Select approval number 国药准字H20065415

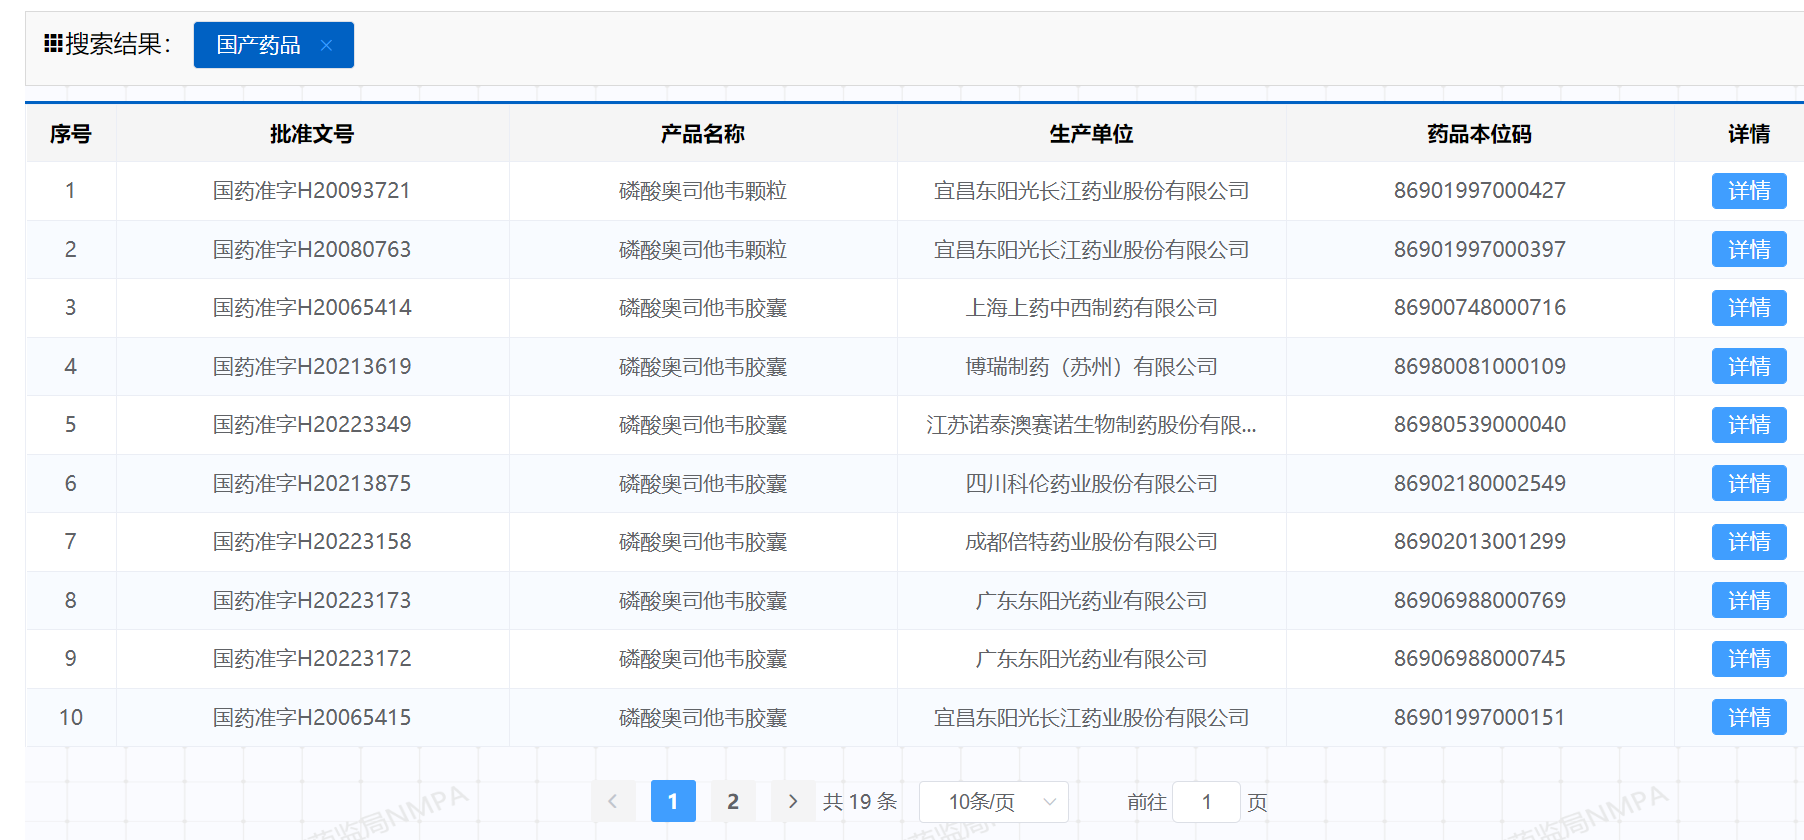click(312, 718)
